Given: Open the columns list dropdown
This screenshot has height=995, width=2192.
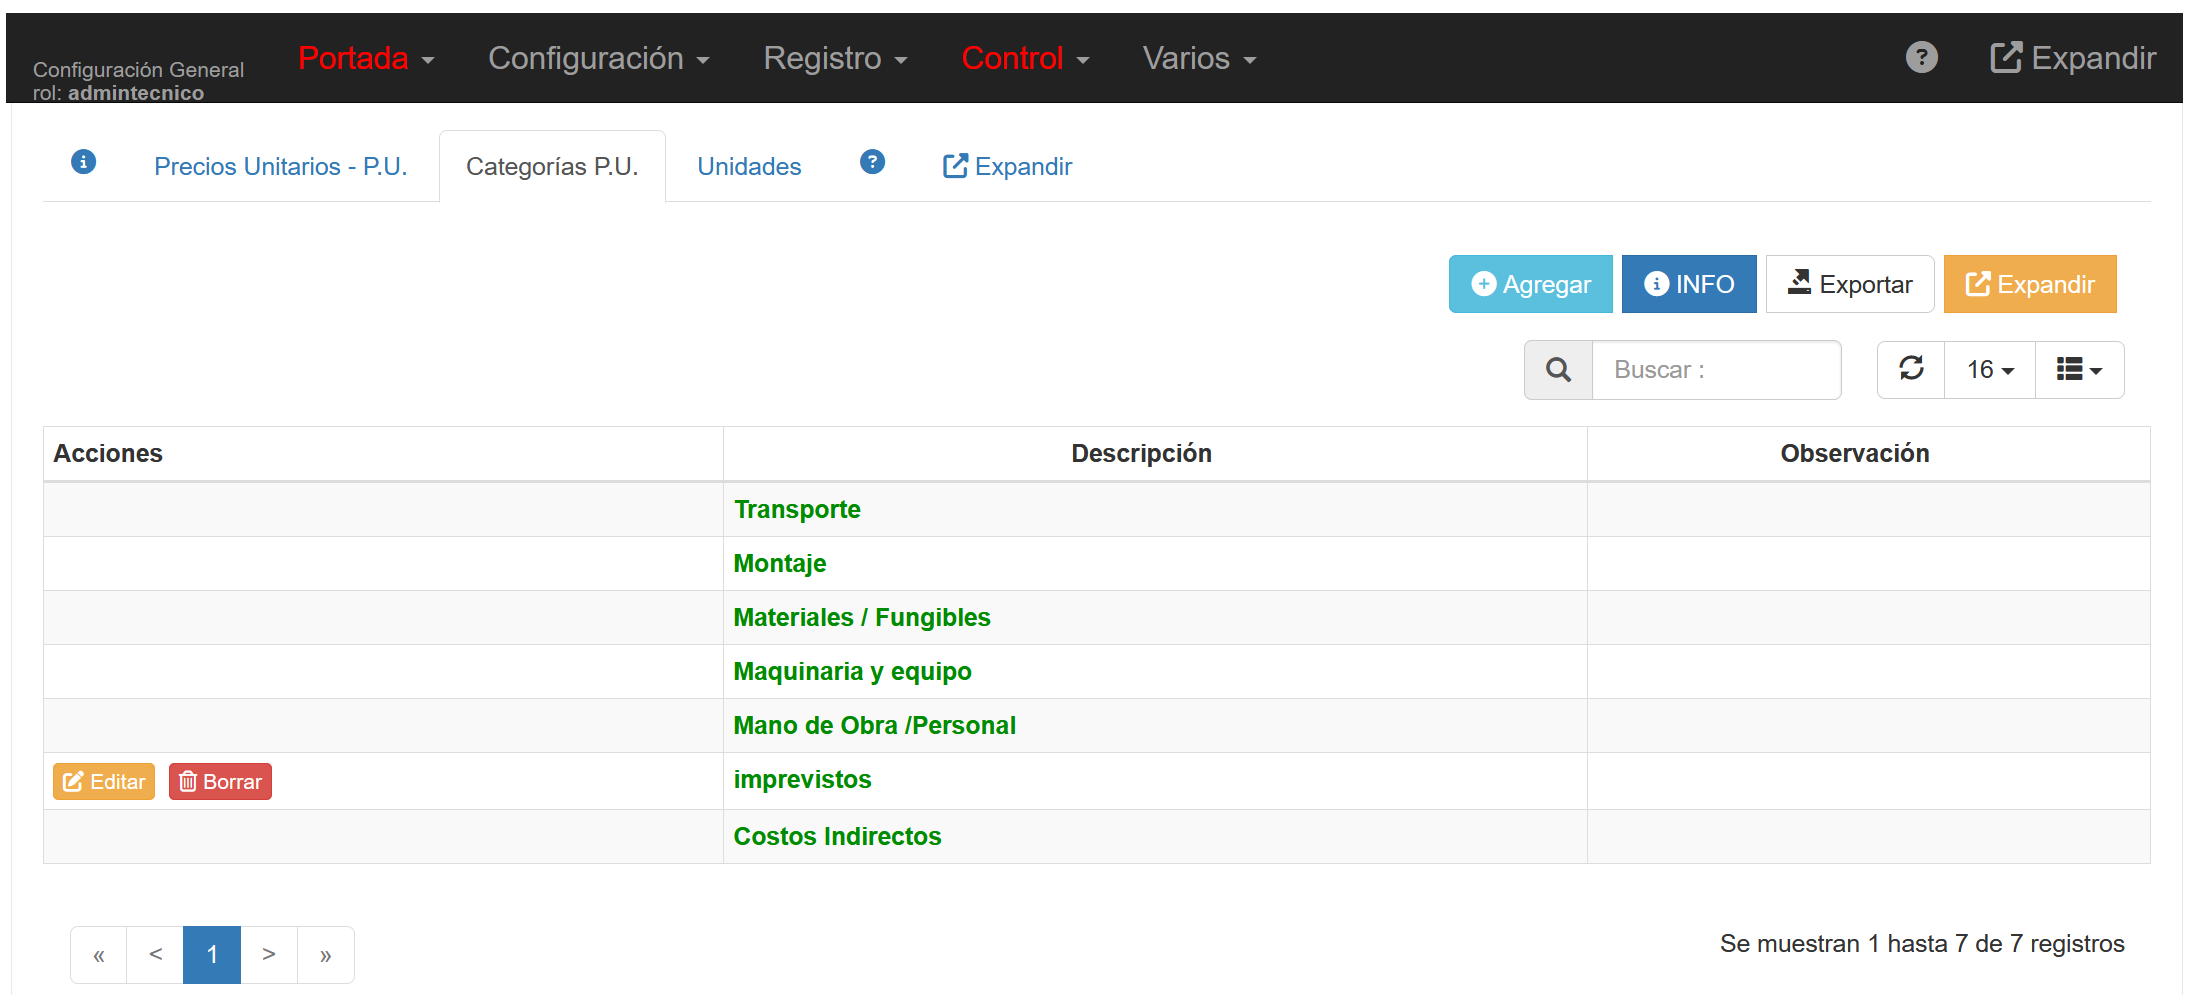Looking at the screenshot, I should 2079,370.
